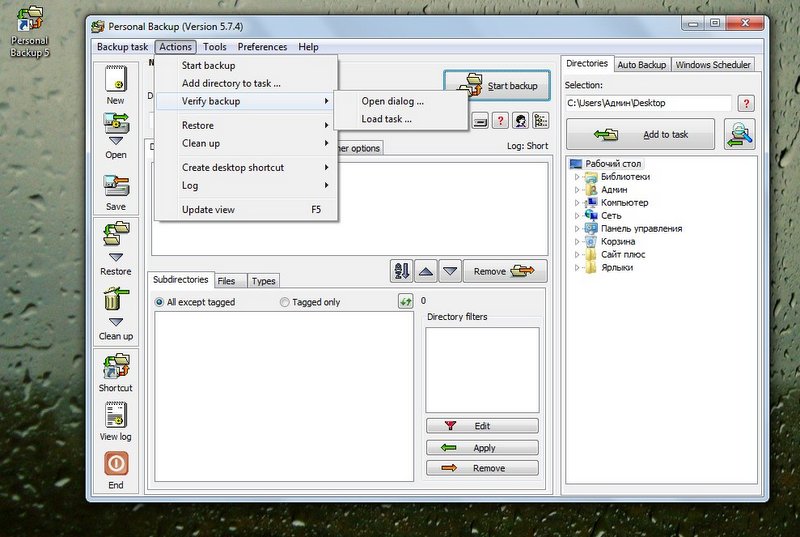Click the person portrait icon in toolbar row

point(520,121)
